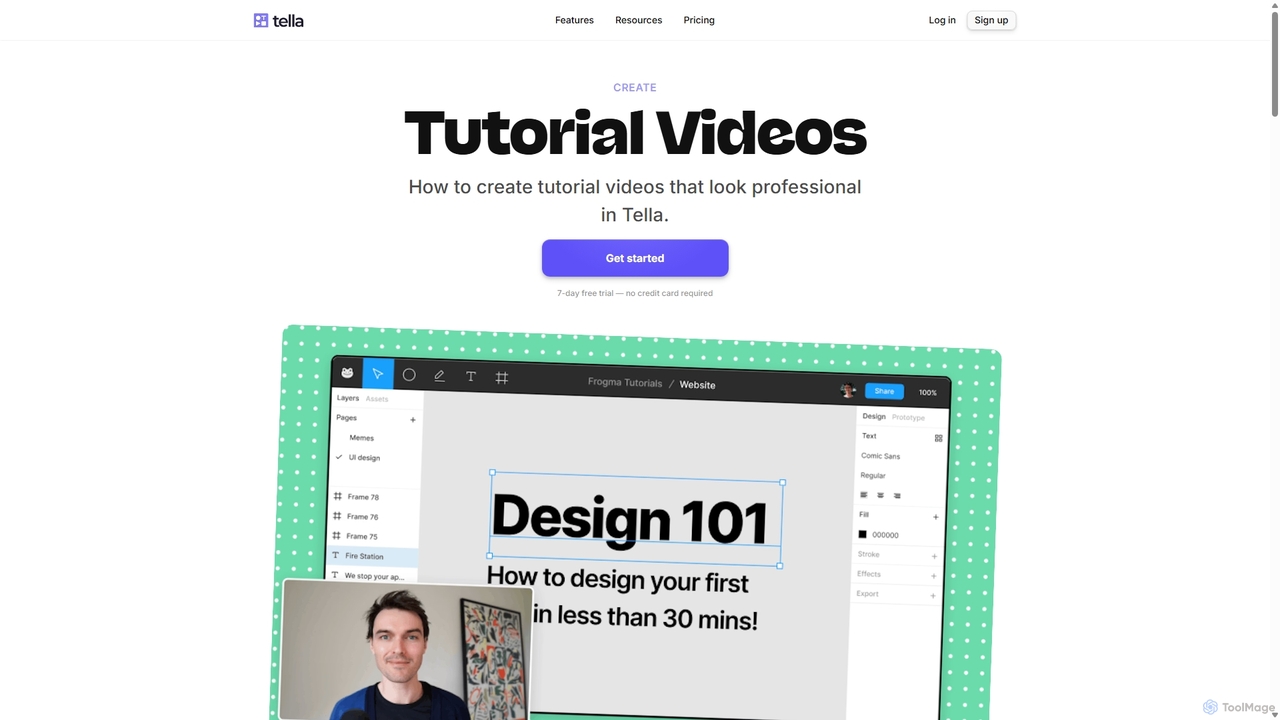Open the Resources menu

[639, 20]
